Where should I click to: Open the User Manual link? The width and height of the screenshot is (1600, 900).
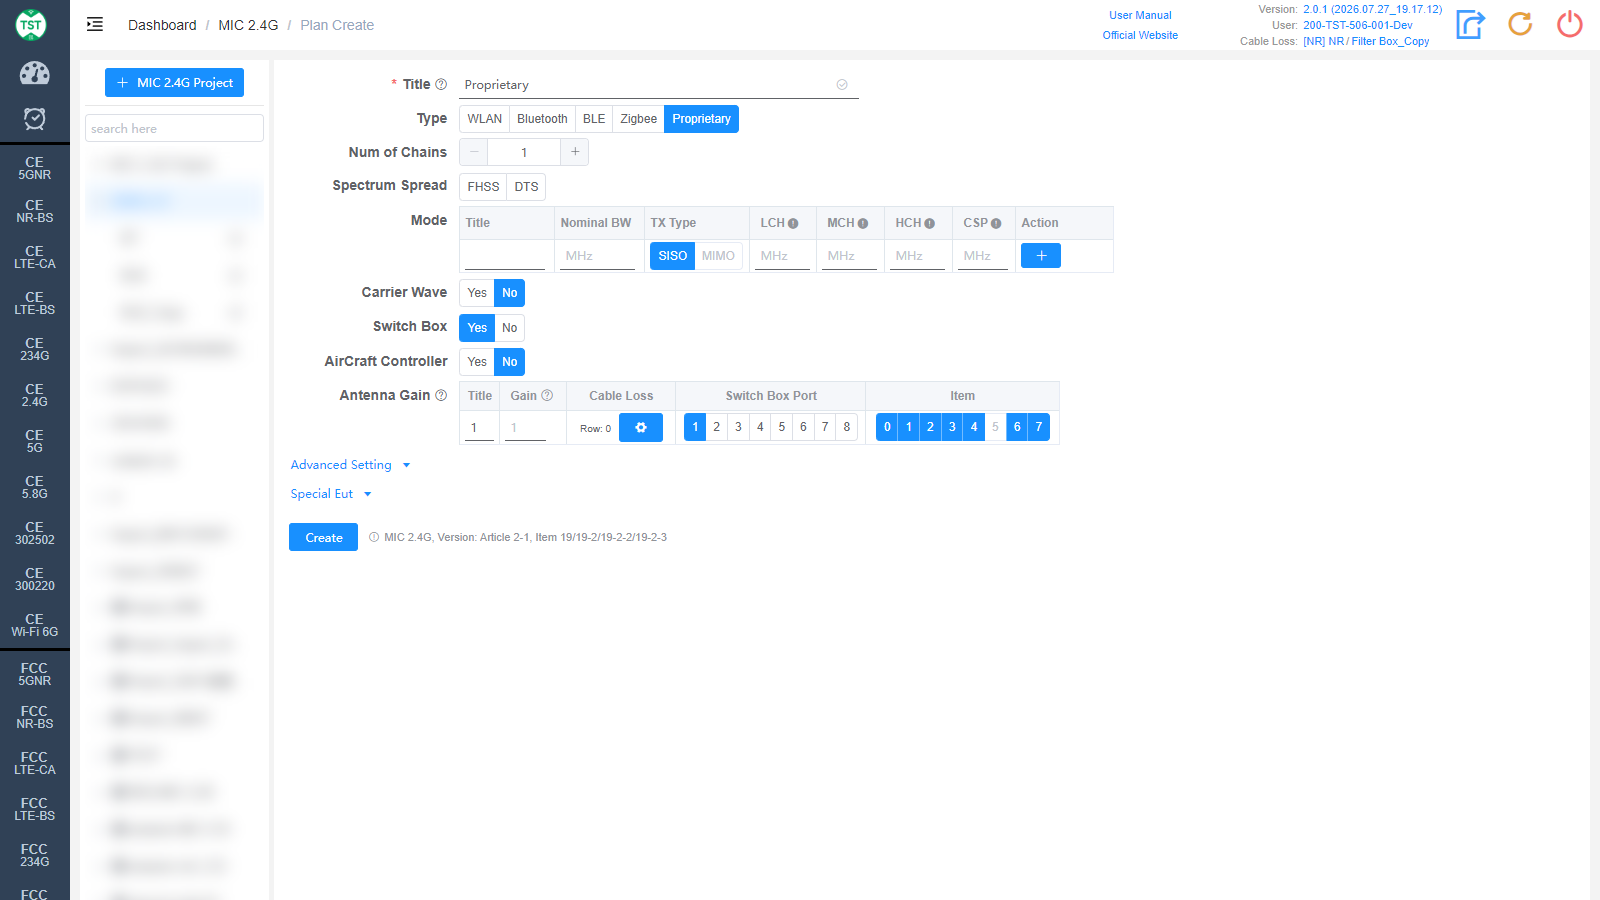click(1140, 15)
